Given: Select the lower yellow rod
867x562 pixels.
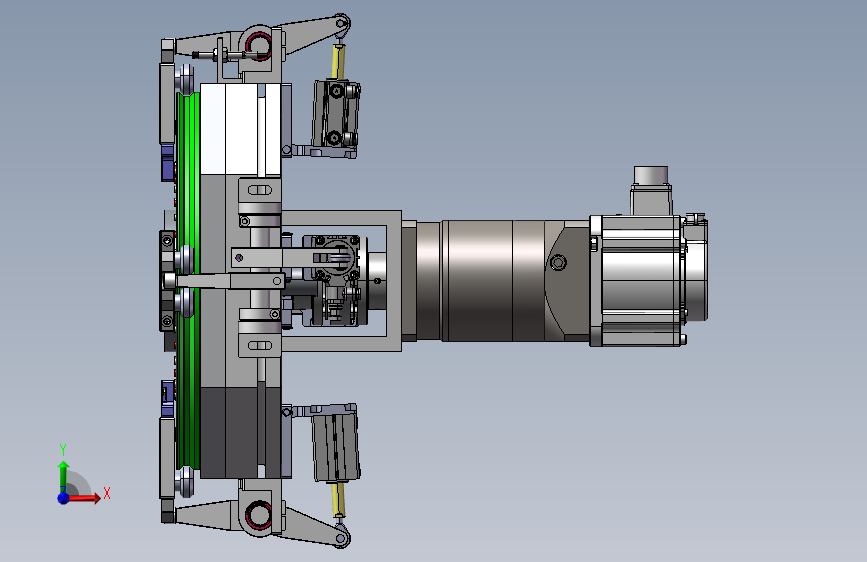Looking at the screenshot, I should pyautogui.click(x=338, y=498).
